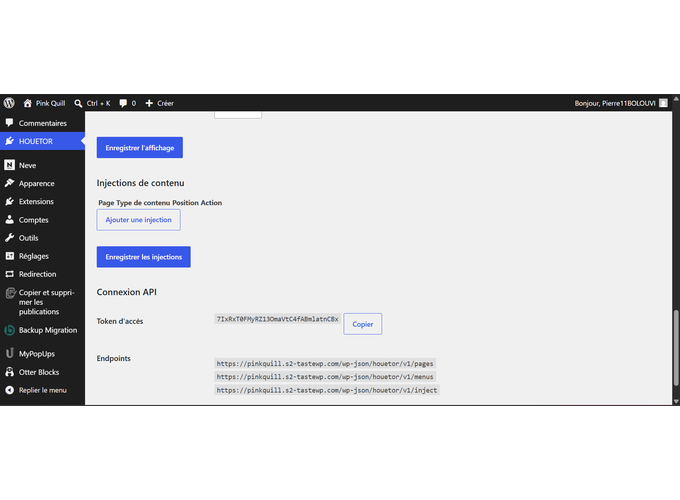Open Comptes menu item
Screen dimensions: 680x500
pos(42,220)
